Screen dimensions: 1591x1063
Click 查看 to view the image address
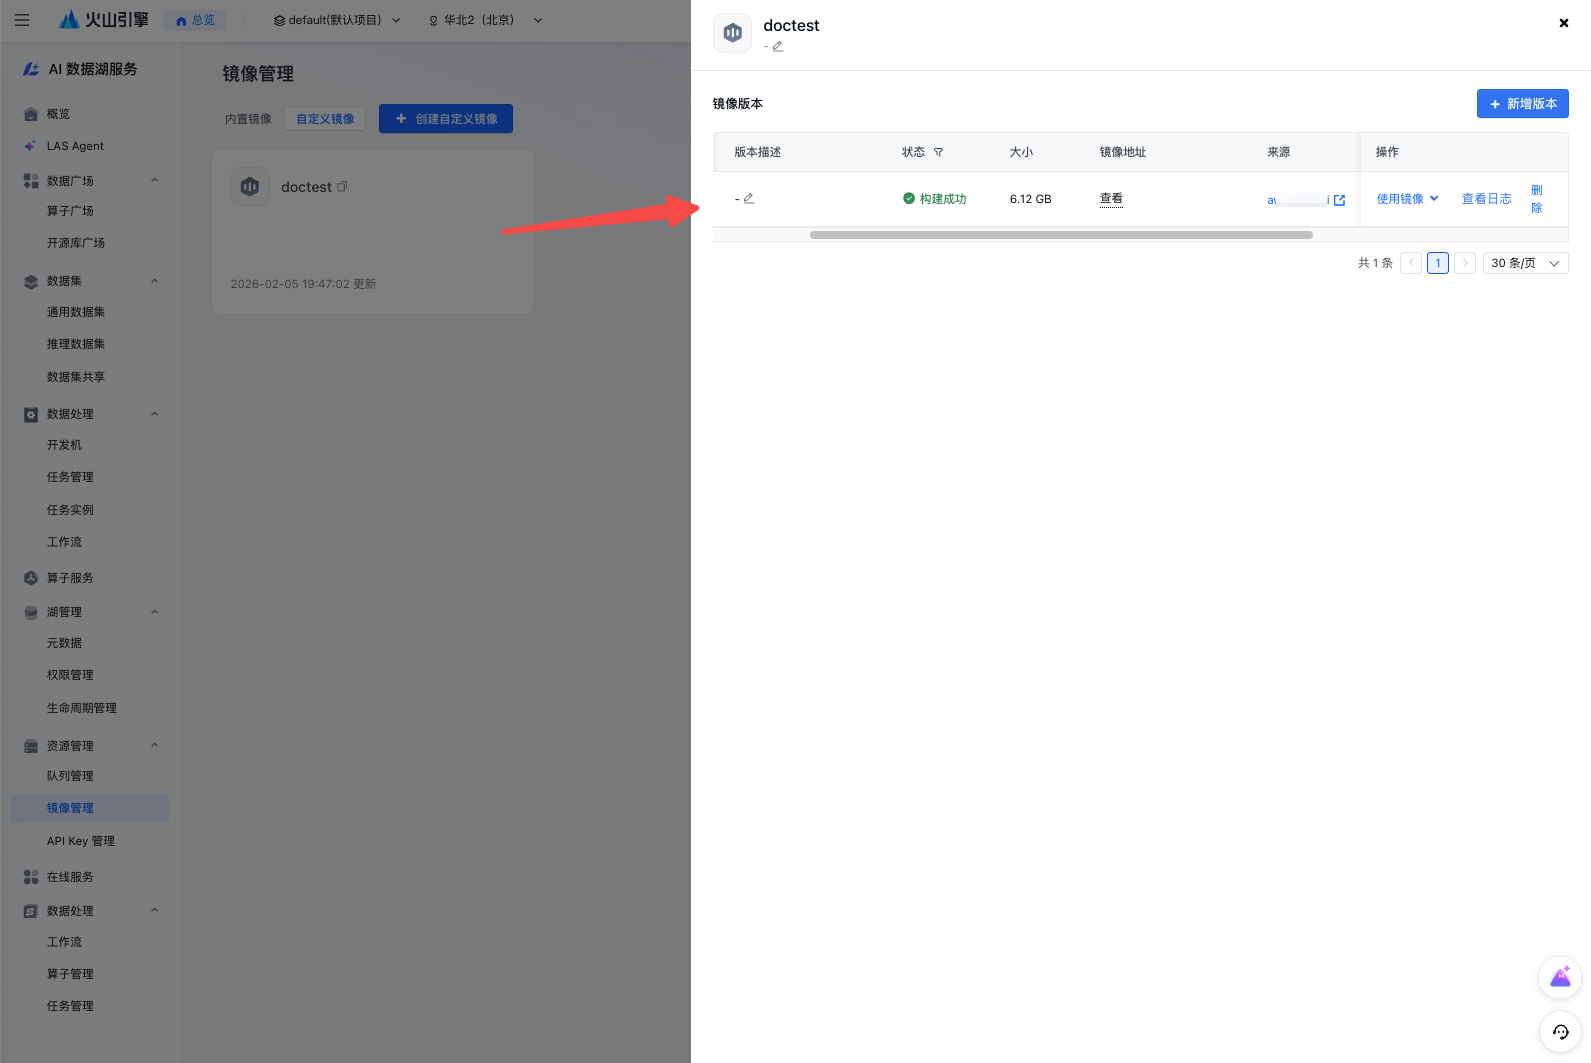(x=1111, y=199)
